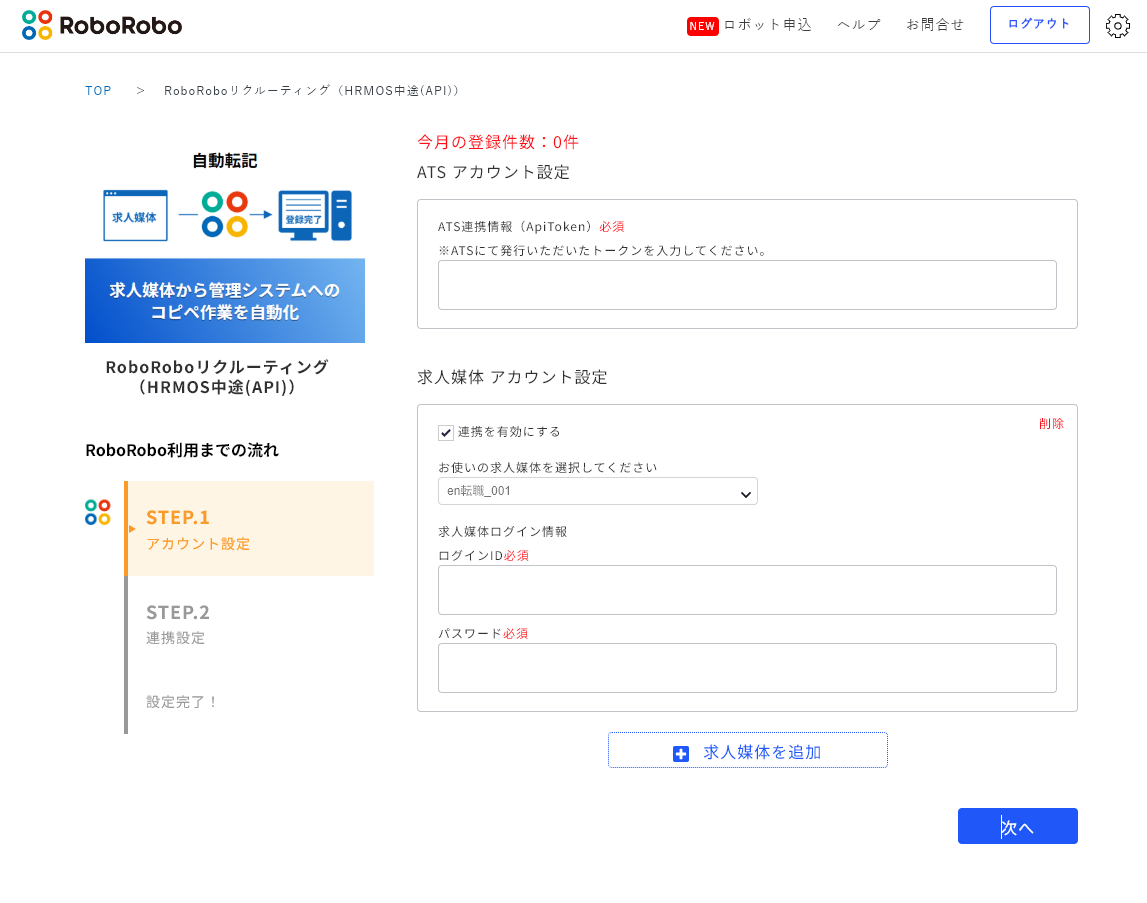Viewport: 1147px width, 903px height.
Task: Click the sidebar title RoboRoboリクルーティング (HRMOS中途(API))
Action: click(217, 377)
